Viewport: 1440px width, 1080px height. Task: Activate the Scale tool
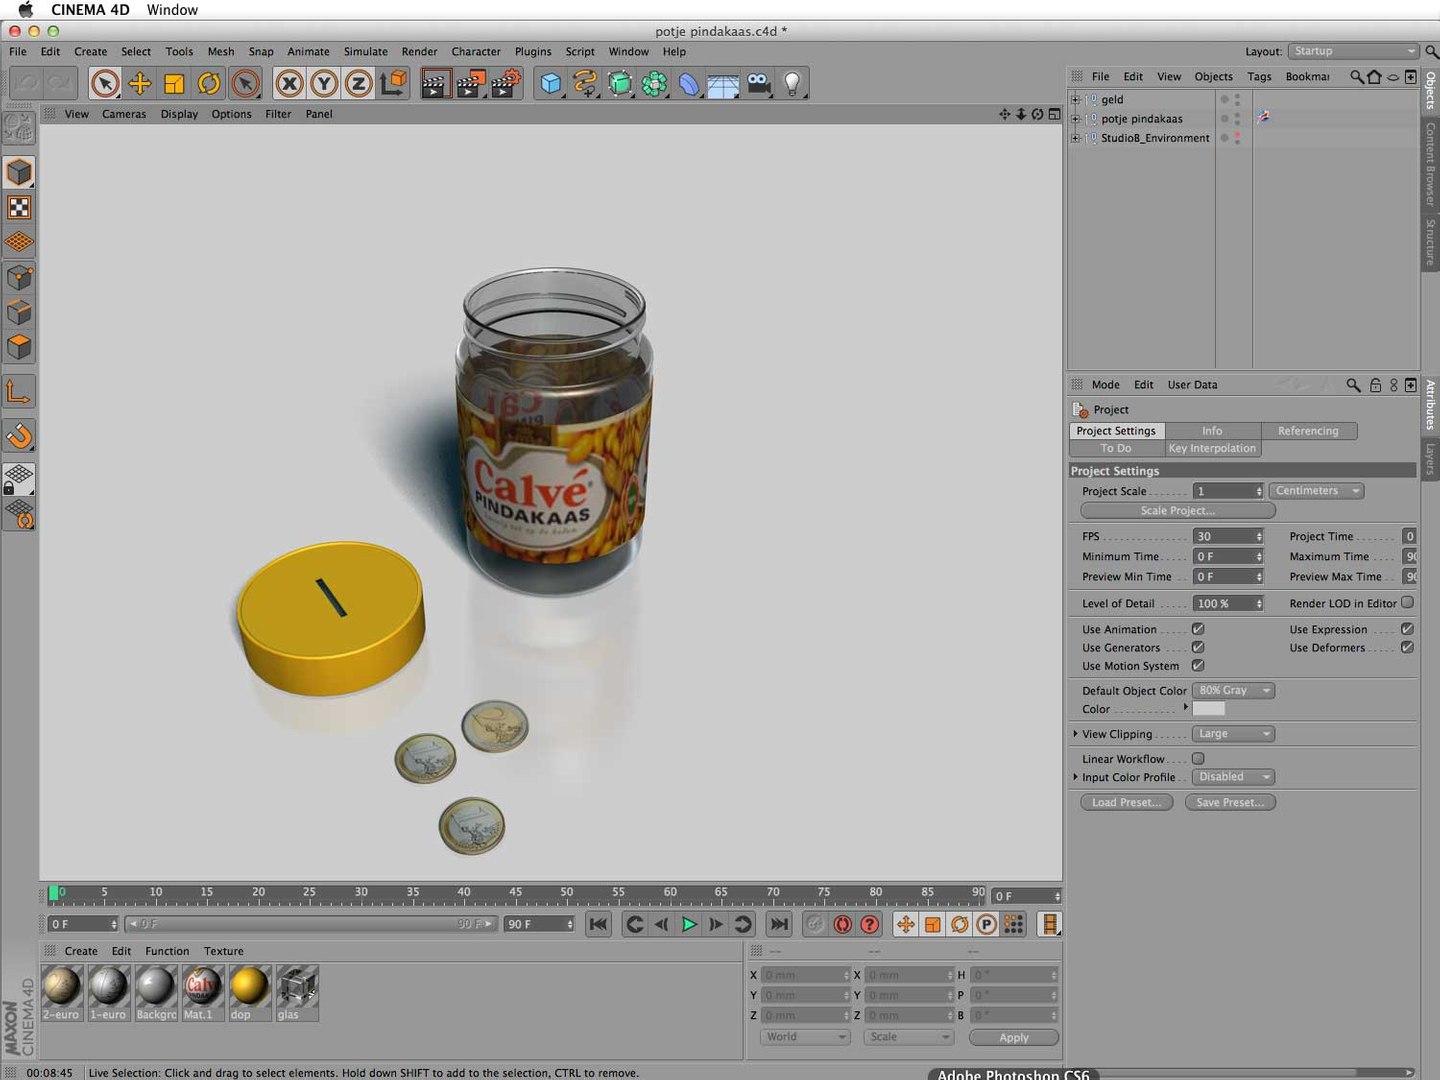point(174,84)
